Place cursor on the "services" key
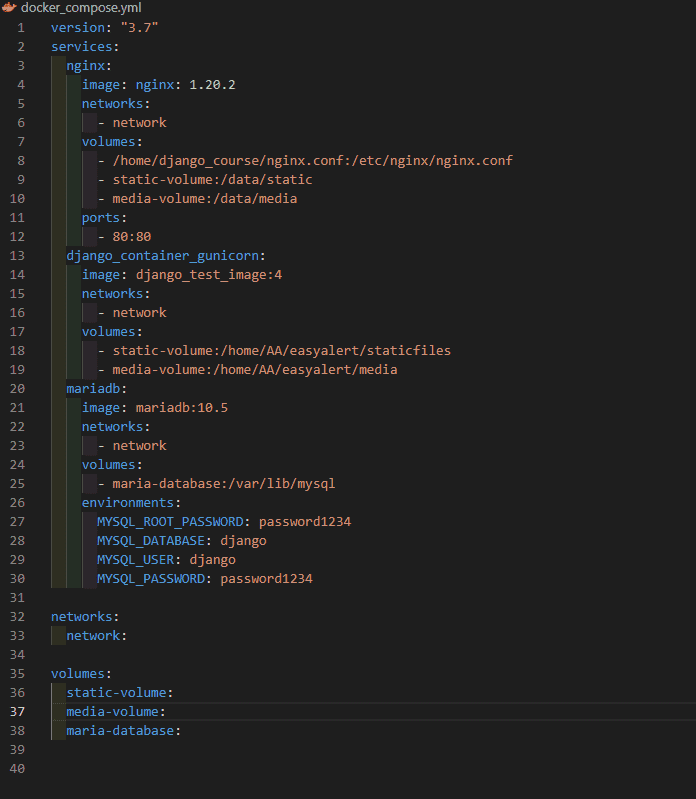The height and width of the screenshot is (799, 696). [x=82, y=46]
